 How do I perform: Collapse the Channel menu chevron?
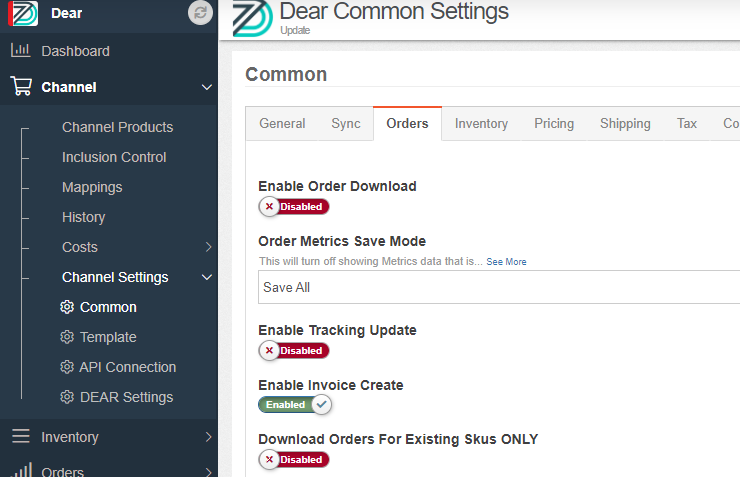[x=207, y=87]
